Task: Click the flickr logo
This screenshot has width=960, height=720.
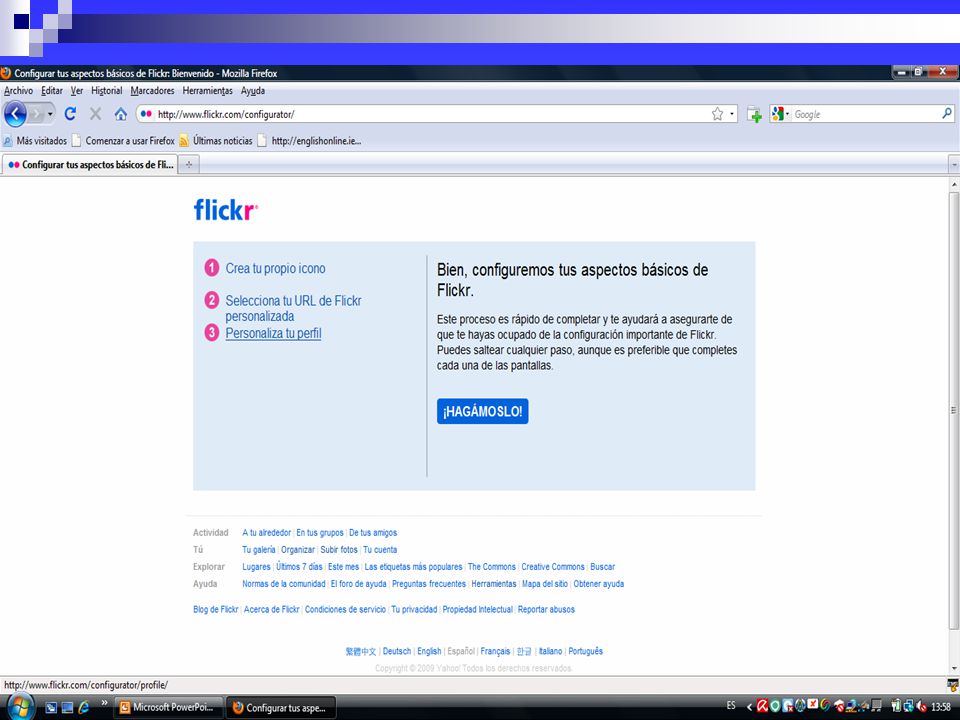Action: [226, 209]
